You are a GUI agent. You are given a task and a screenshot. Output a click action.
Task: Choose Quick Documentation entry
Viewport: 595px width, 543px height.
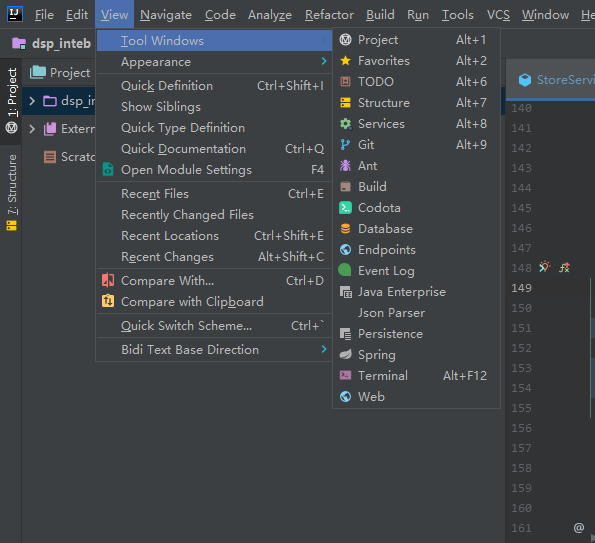tap(214, 149)
